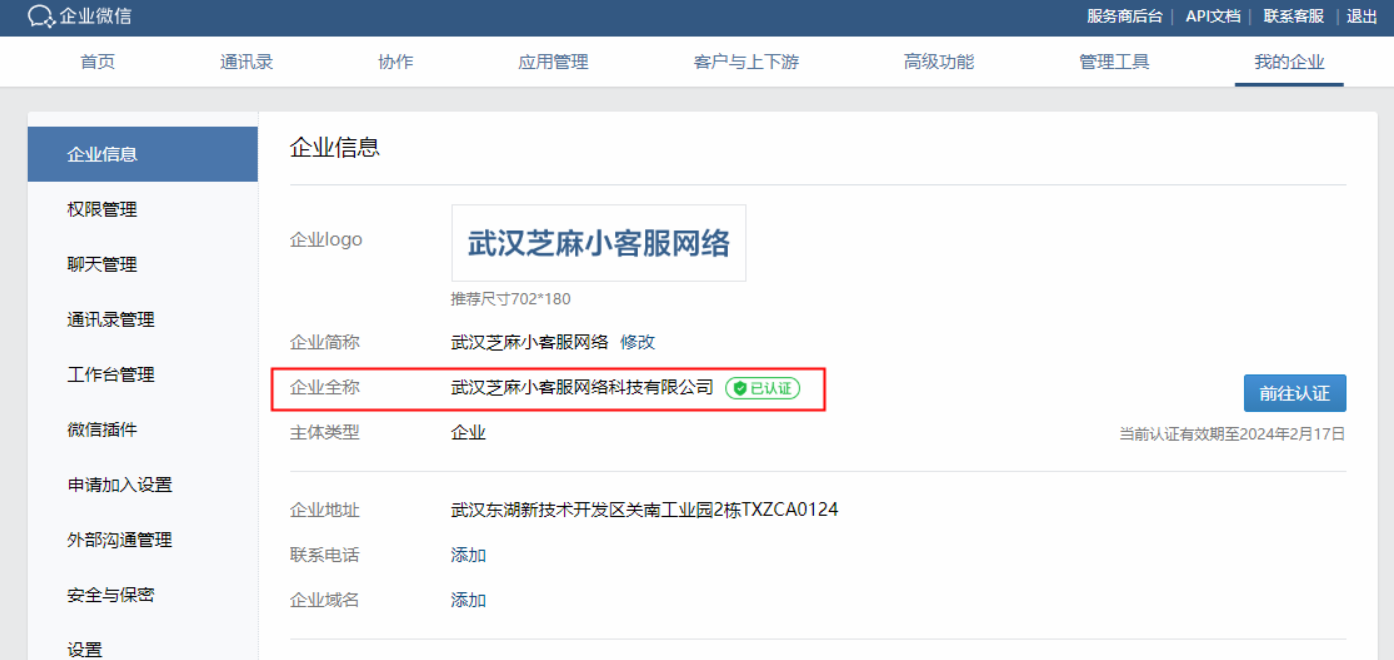This screenshot has height=660, width=1394.
Task: Open 服务商后台 link in header
Action: coord(1125,16)
